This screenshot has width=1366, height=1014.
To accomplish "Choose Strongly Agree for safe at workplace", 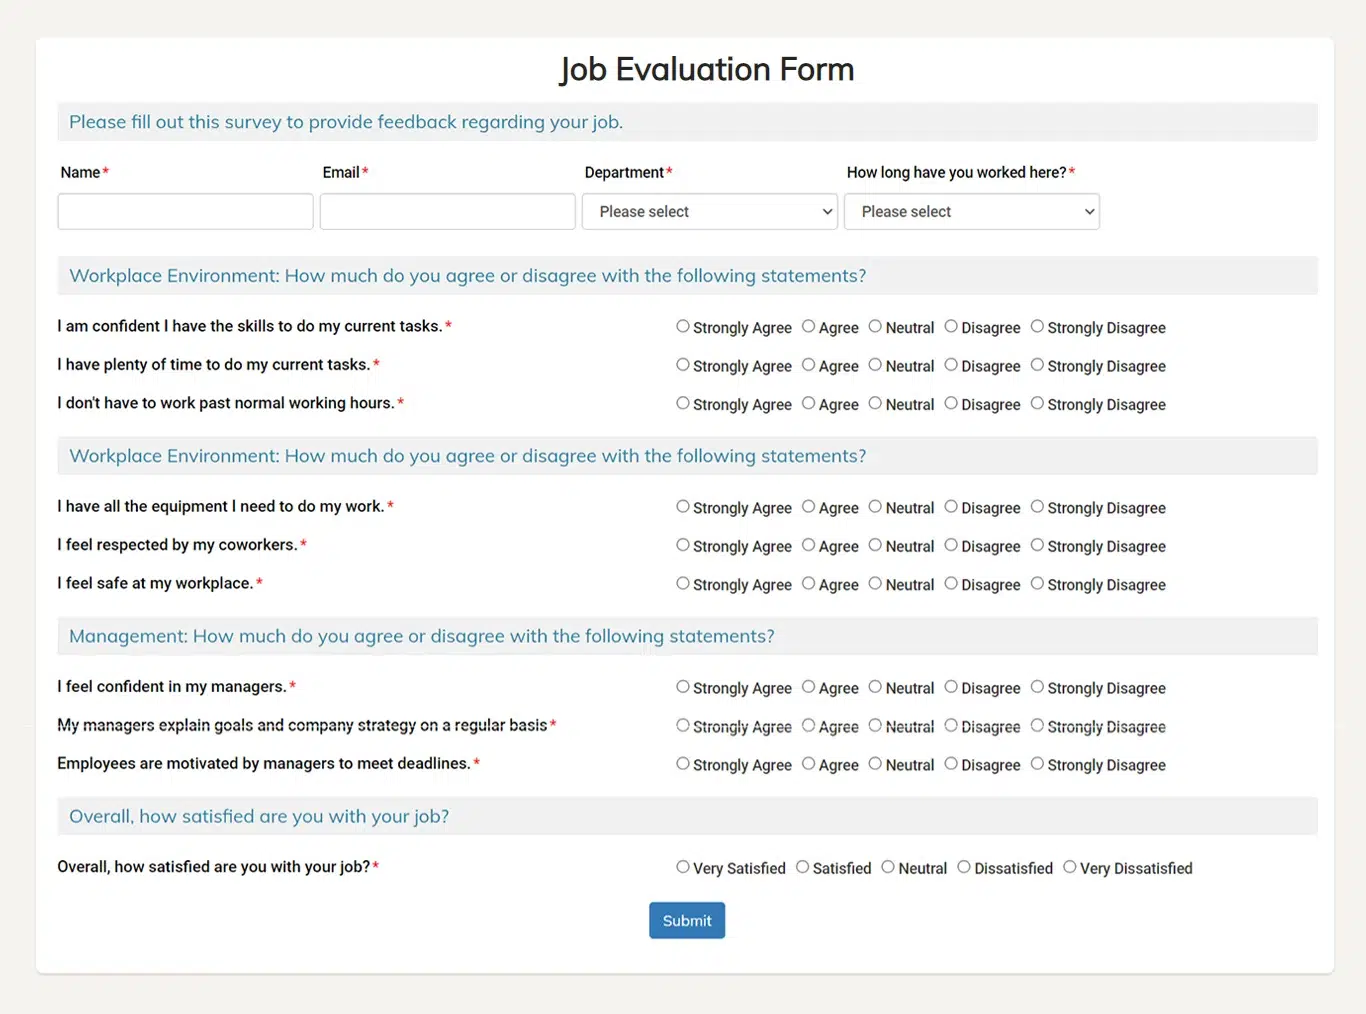I will coord(683,583).
